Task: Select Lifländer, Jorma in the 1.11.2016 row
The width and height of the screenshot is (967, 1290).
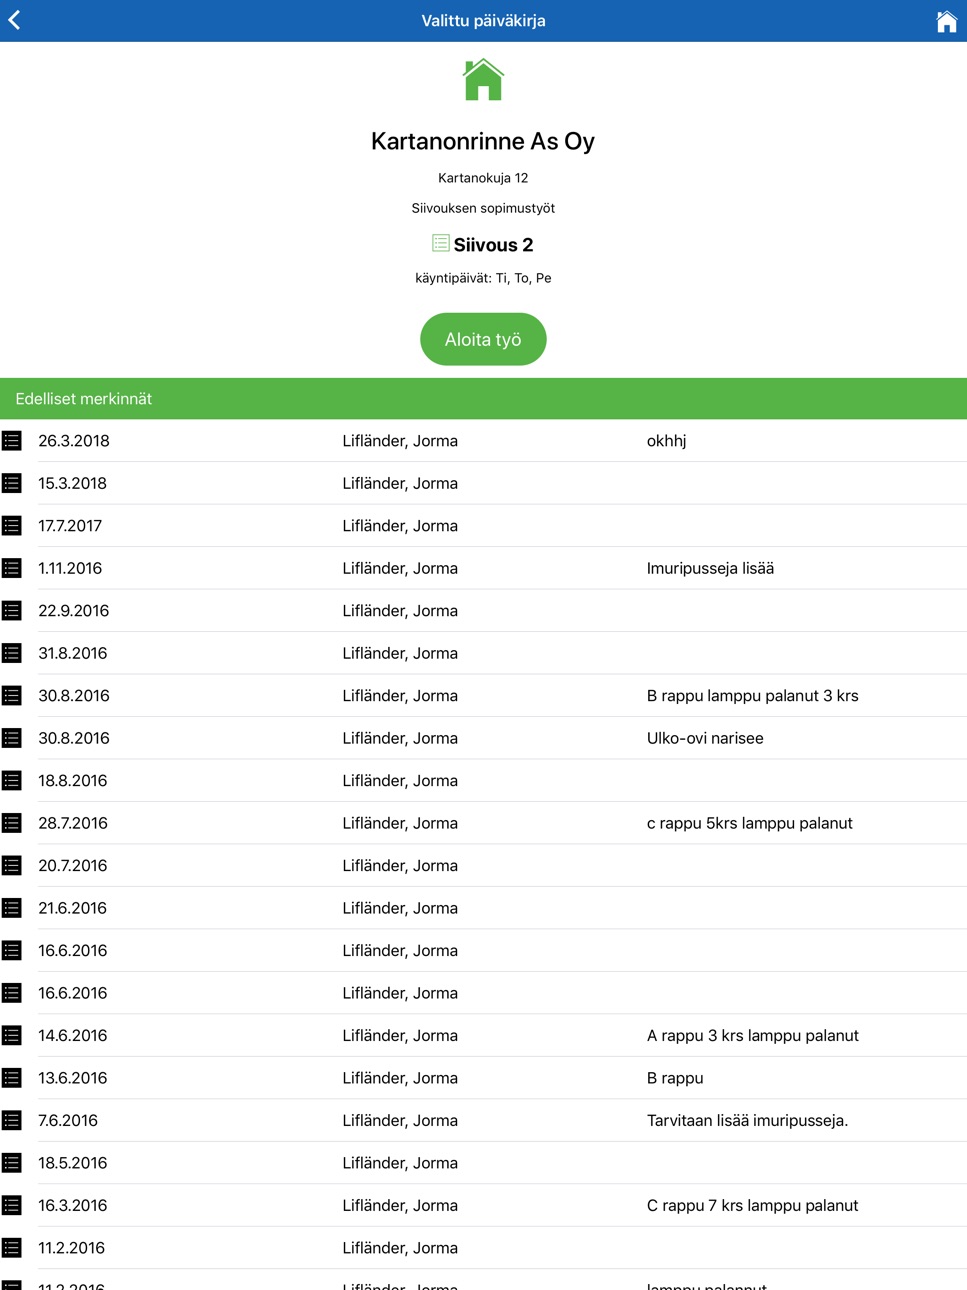Action: pyautogui.click(x=400, y=568)
